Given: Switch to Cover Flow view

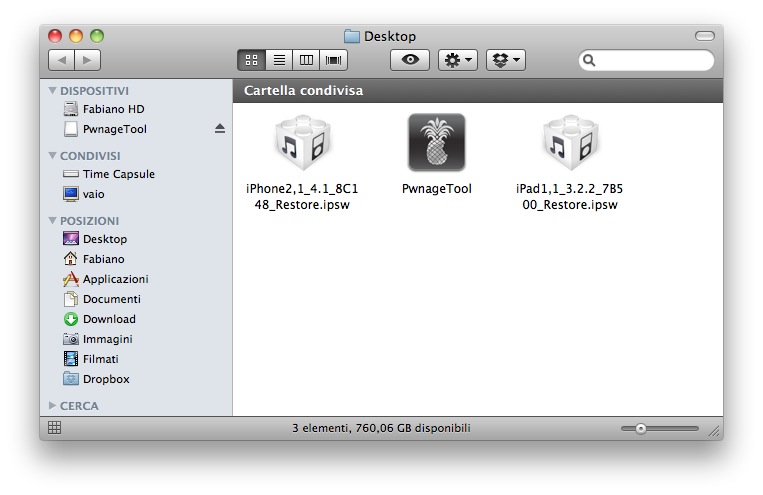Looking at the screenshot, I should 333,60.
